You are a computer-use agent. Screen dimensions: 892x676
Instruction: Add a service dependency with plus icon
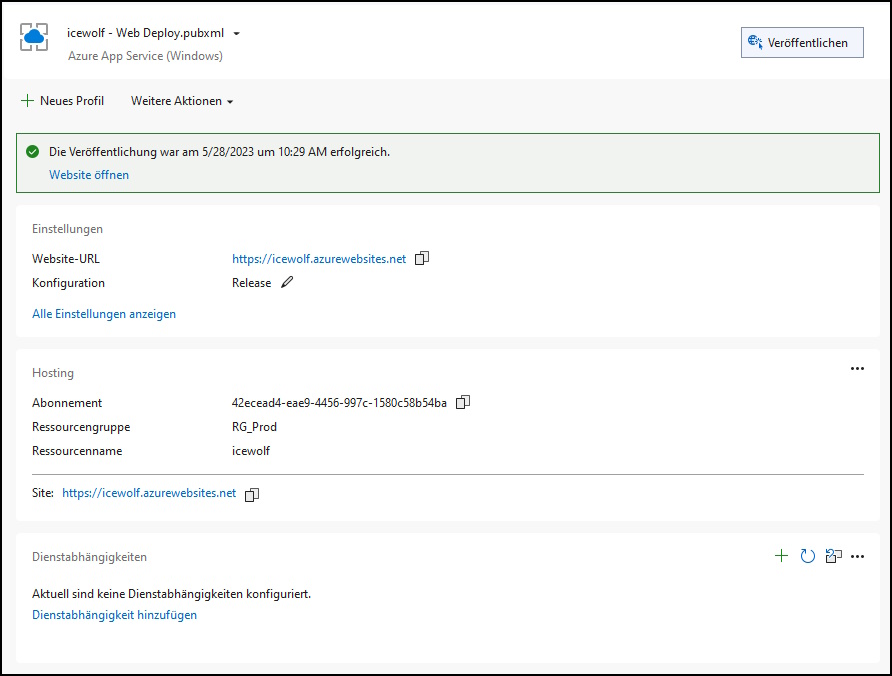(x=782, y=556)
